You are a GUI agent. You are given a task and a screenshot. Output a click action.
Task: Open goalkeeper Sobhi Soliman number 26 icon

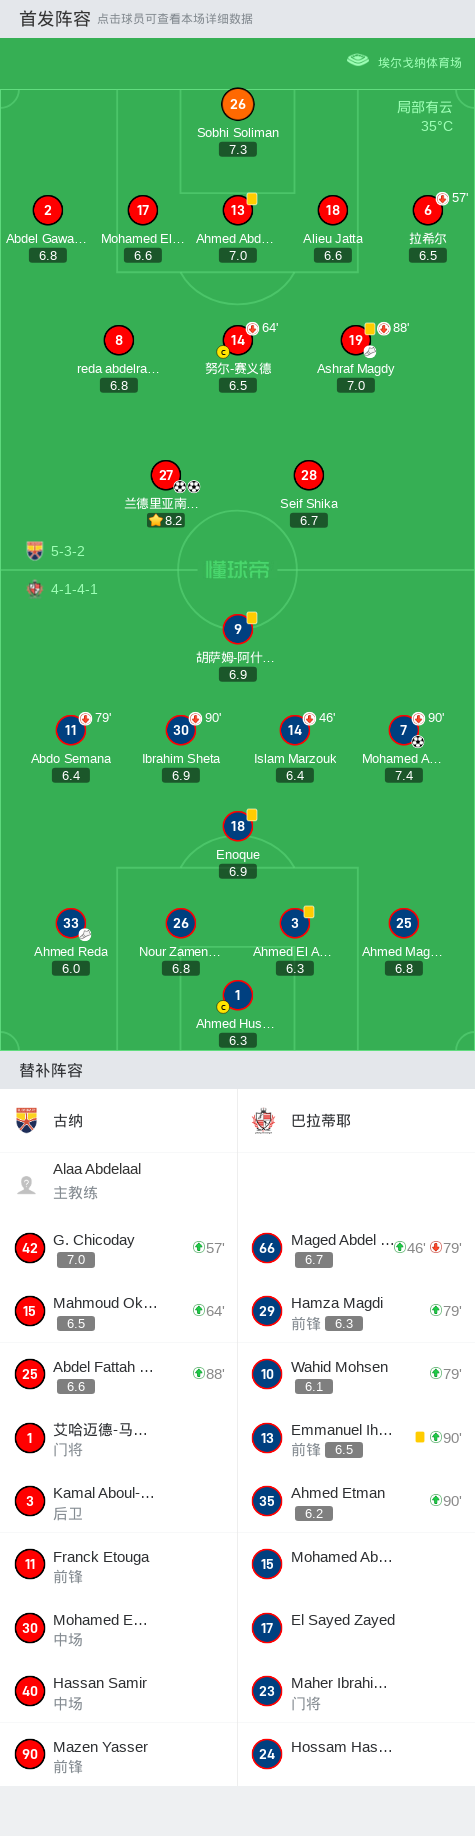tap(238, 104)
